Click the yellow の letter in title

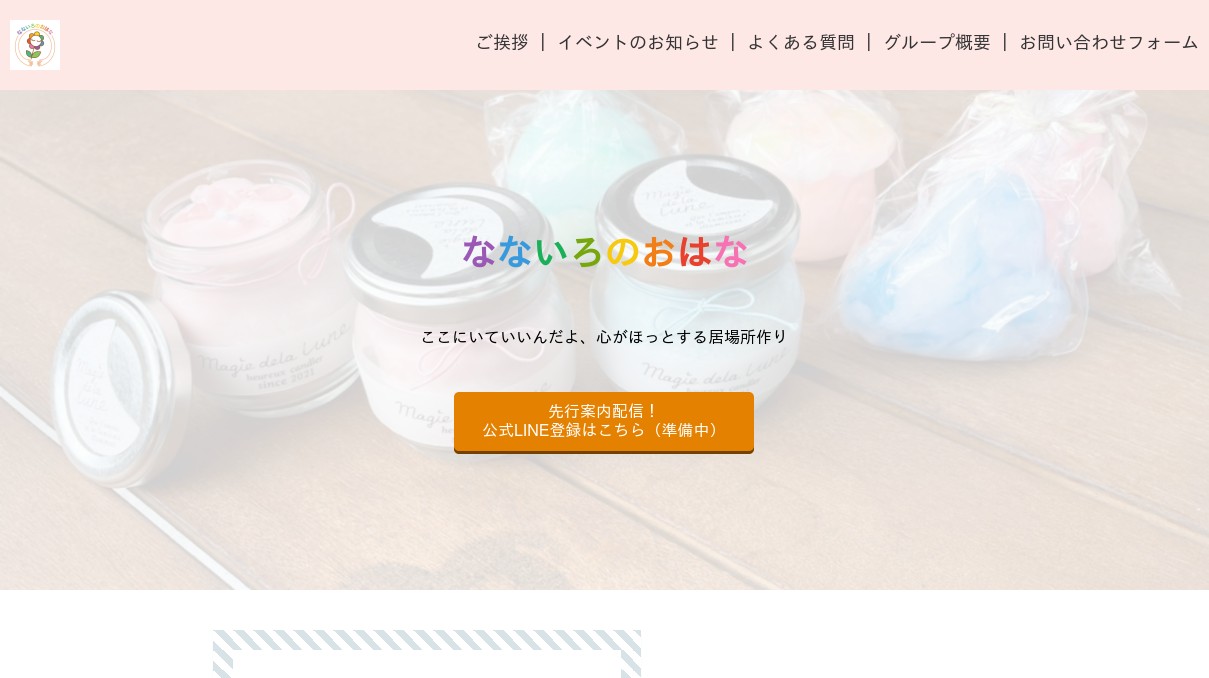click(622, 252)
